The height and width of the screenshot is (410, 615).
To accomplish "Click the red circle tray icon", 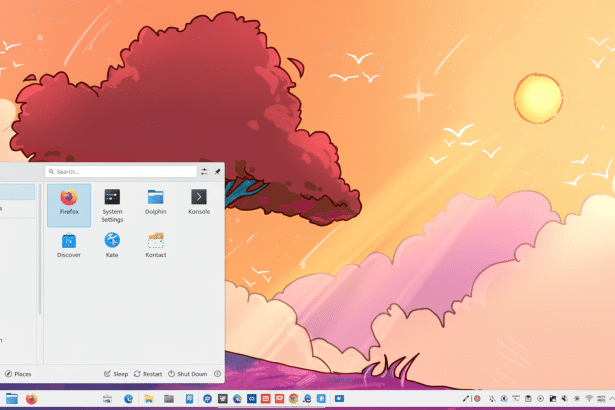I will (477, 399).
